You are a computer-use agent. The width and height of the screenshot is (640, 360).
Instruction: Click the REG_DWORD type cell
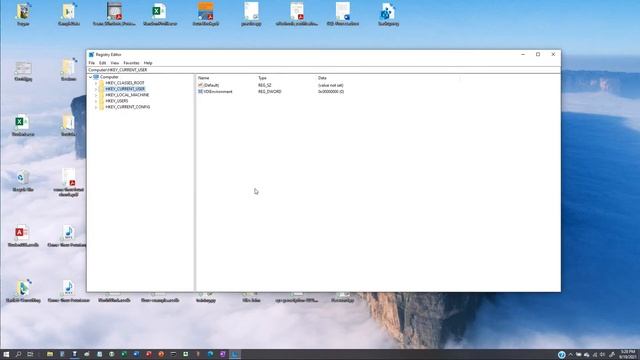tap(269, 92)
